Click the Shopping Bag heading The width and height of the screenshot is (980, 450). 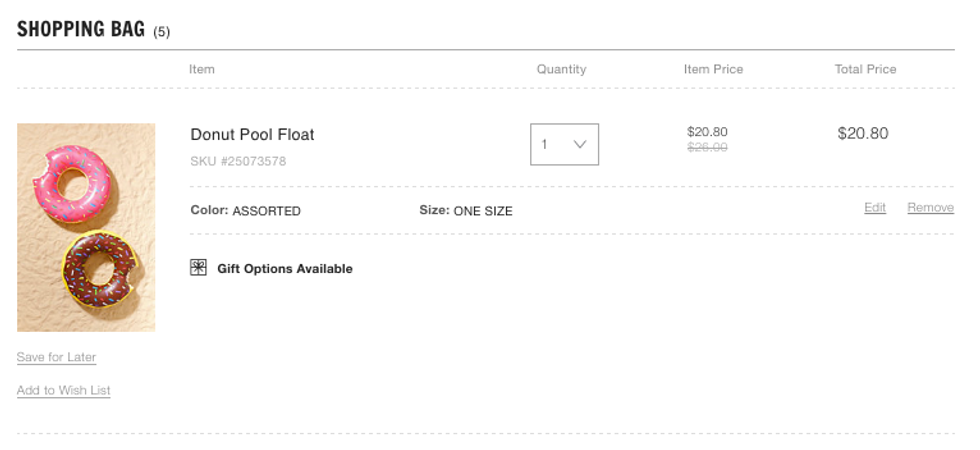click(80, 29)
